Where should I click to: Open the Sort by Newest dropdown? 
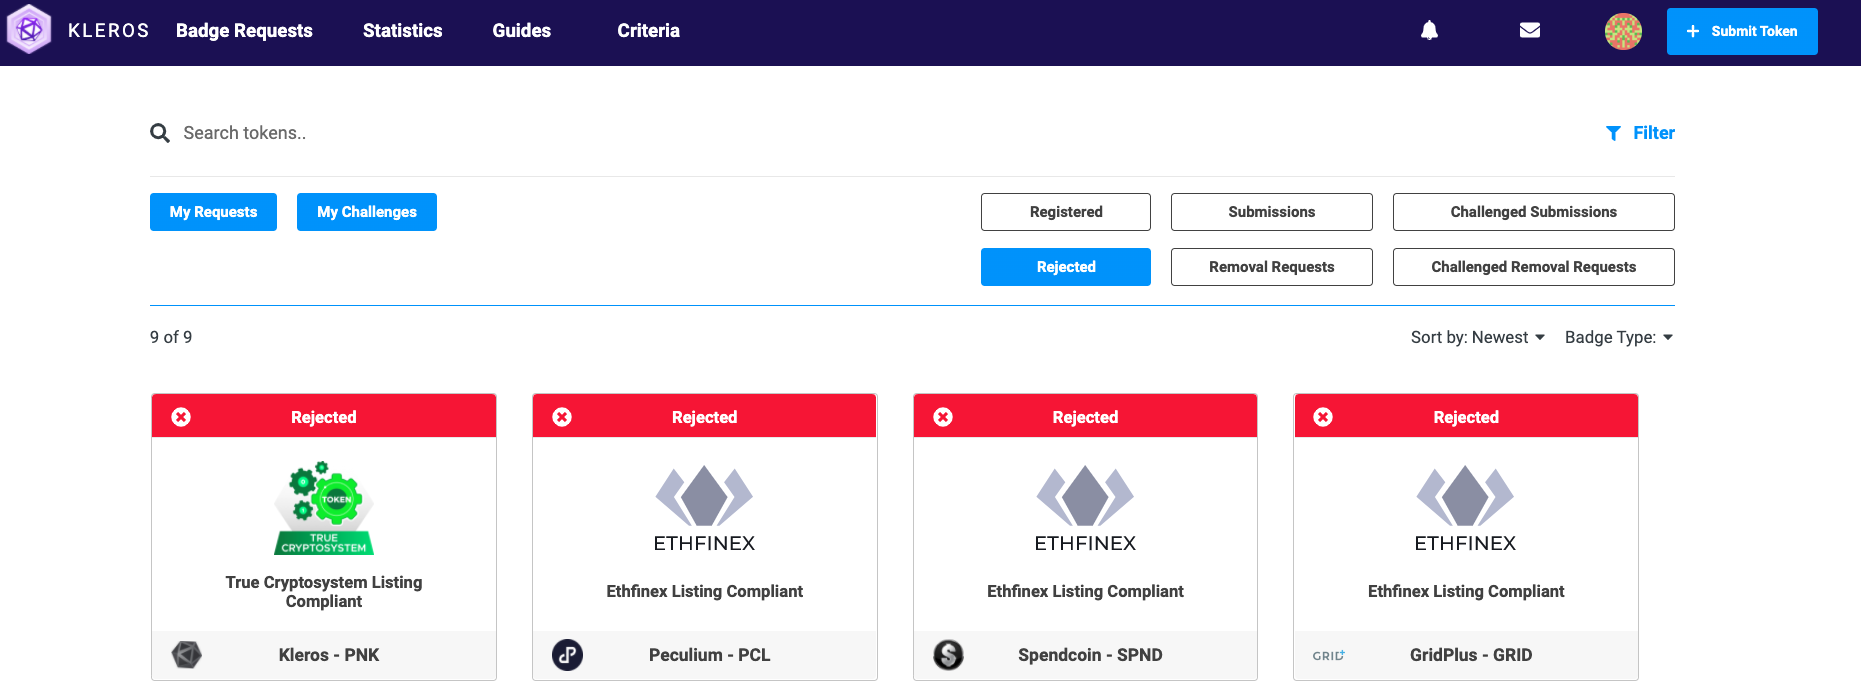1477,337
